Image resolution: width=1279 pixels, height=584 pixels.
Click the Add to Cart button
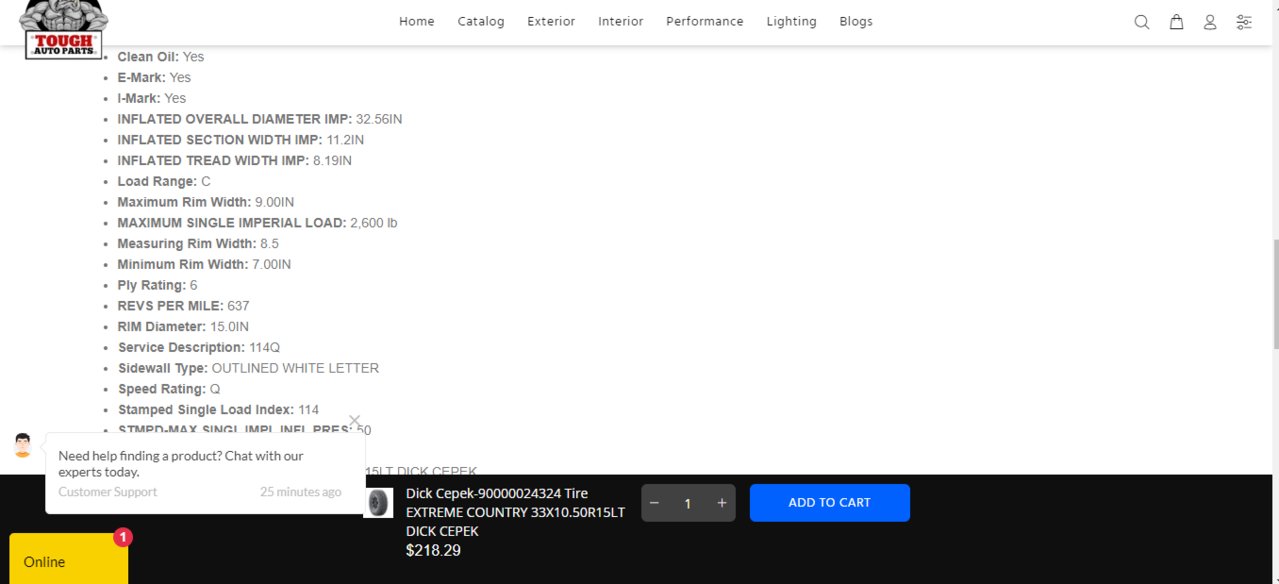tap(830, 503)
